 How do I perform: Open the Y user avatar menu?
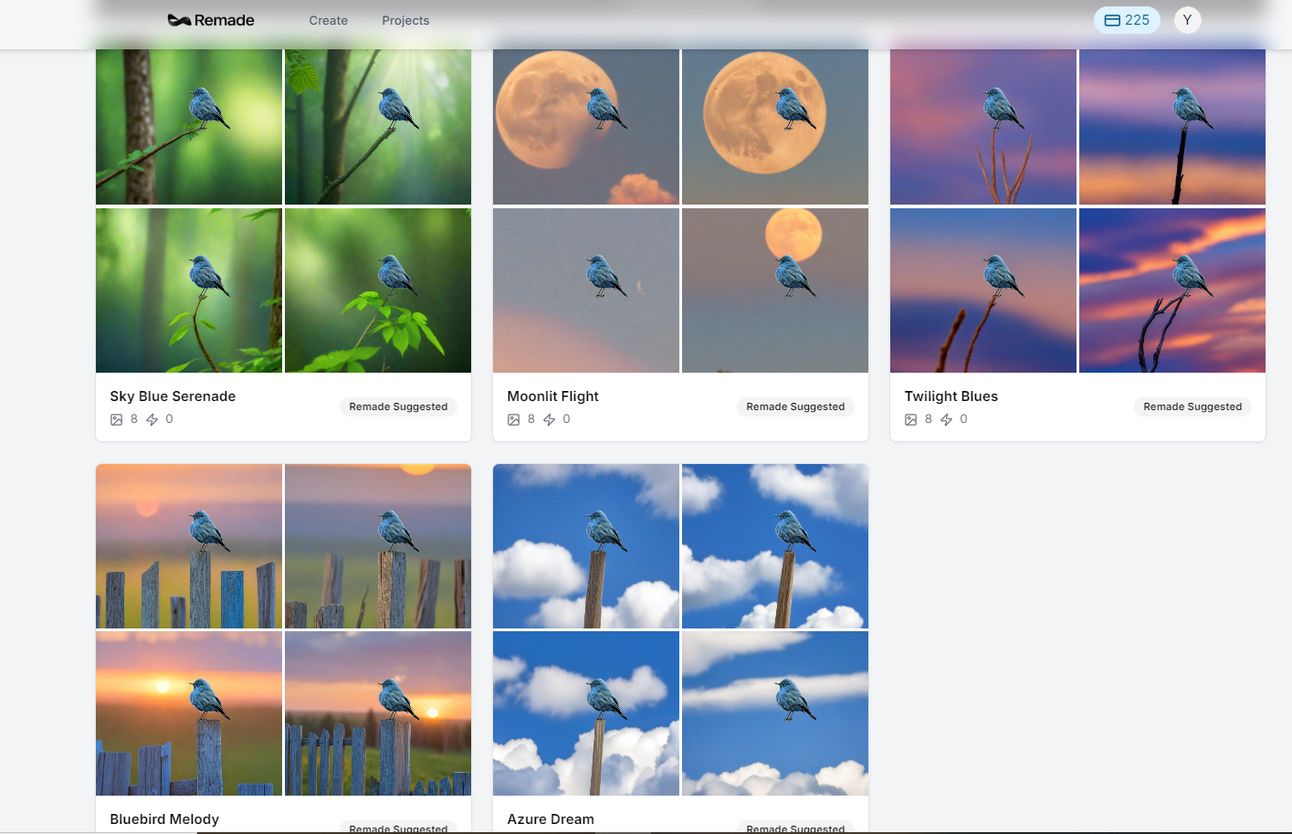point(1187,20)
